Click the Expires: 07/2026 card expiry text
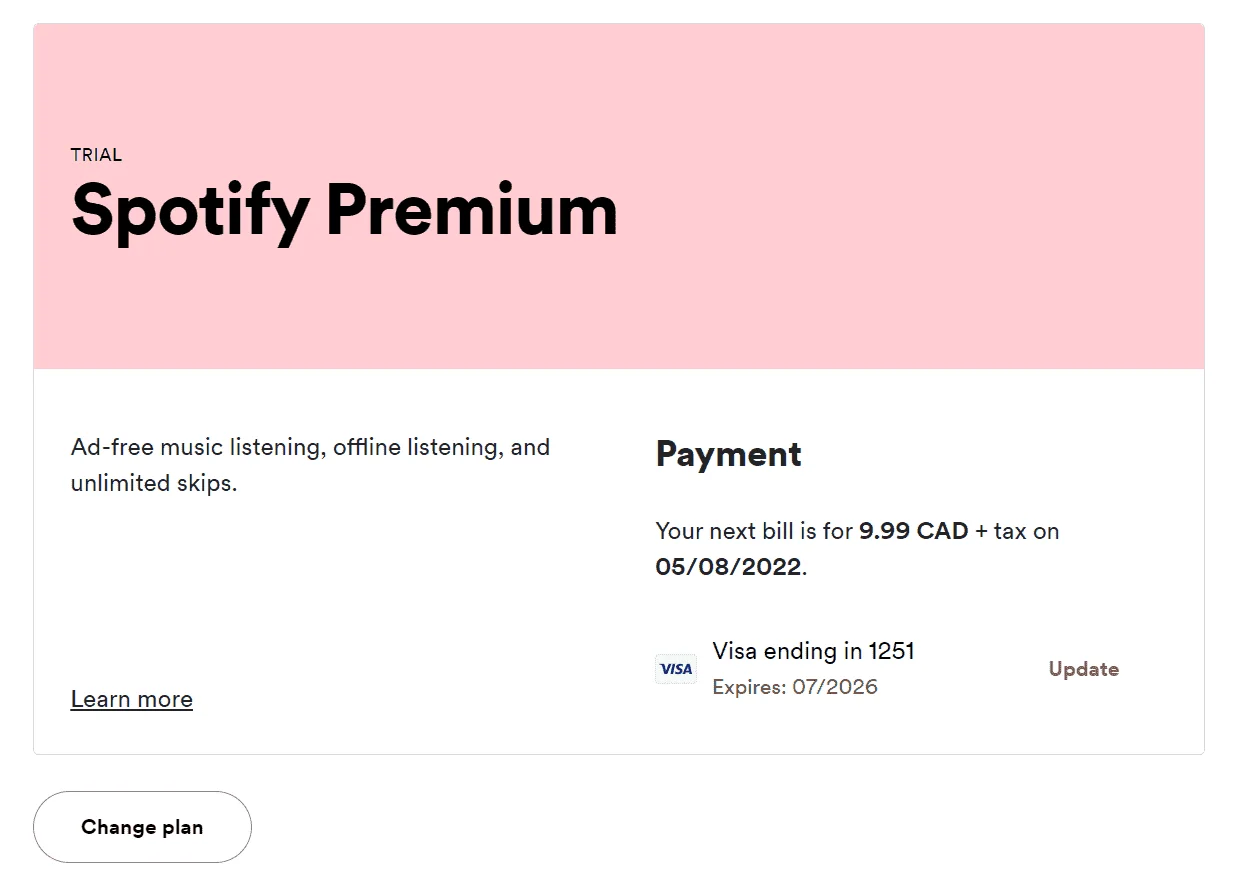 pos(795,687)
